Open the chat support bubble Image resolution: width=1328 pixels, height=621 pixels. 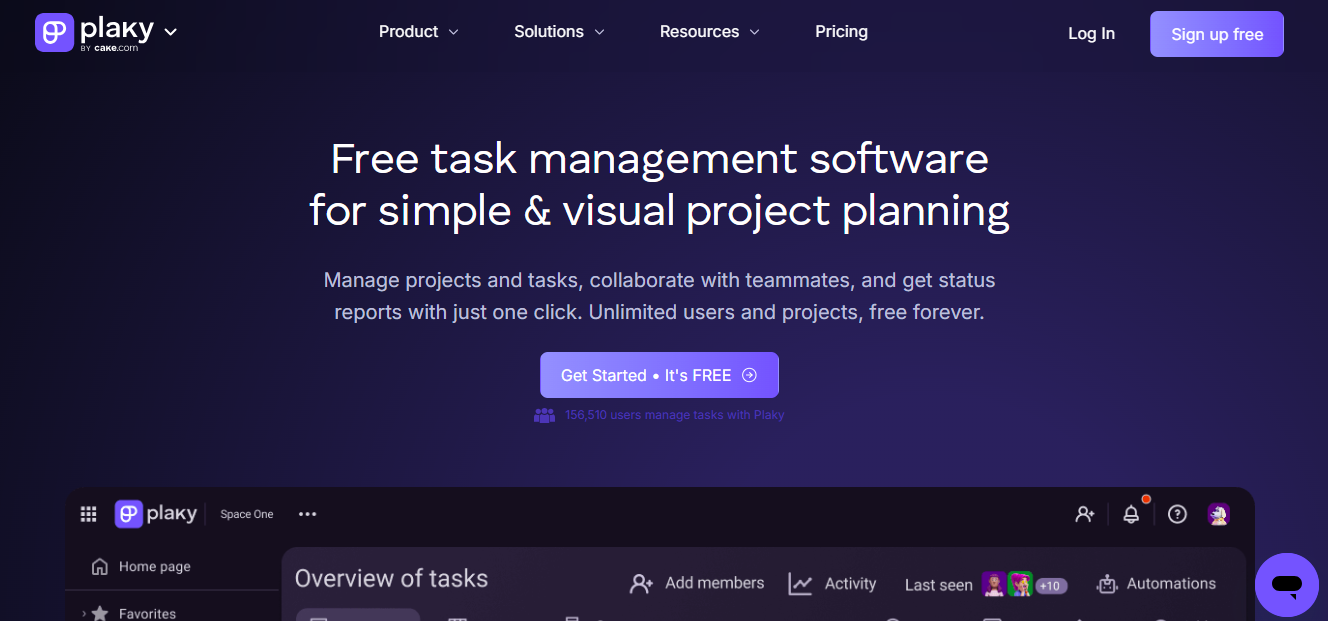pyautogui.click(x=1286, y=585)
